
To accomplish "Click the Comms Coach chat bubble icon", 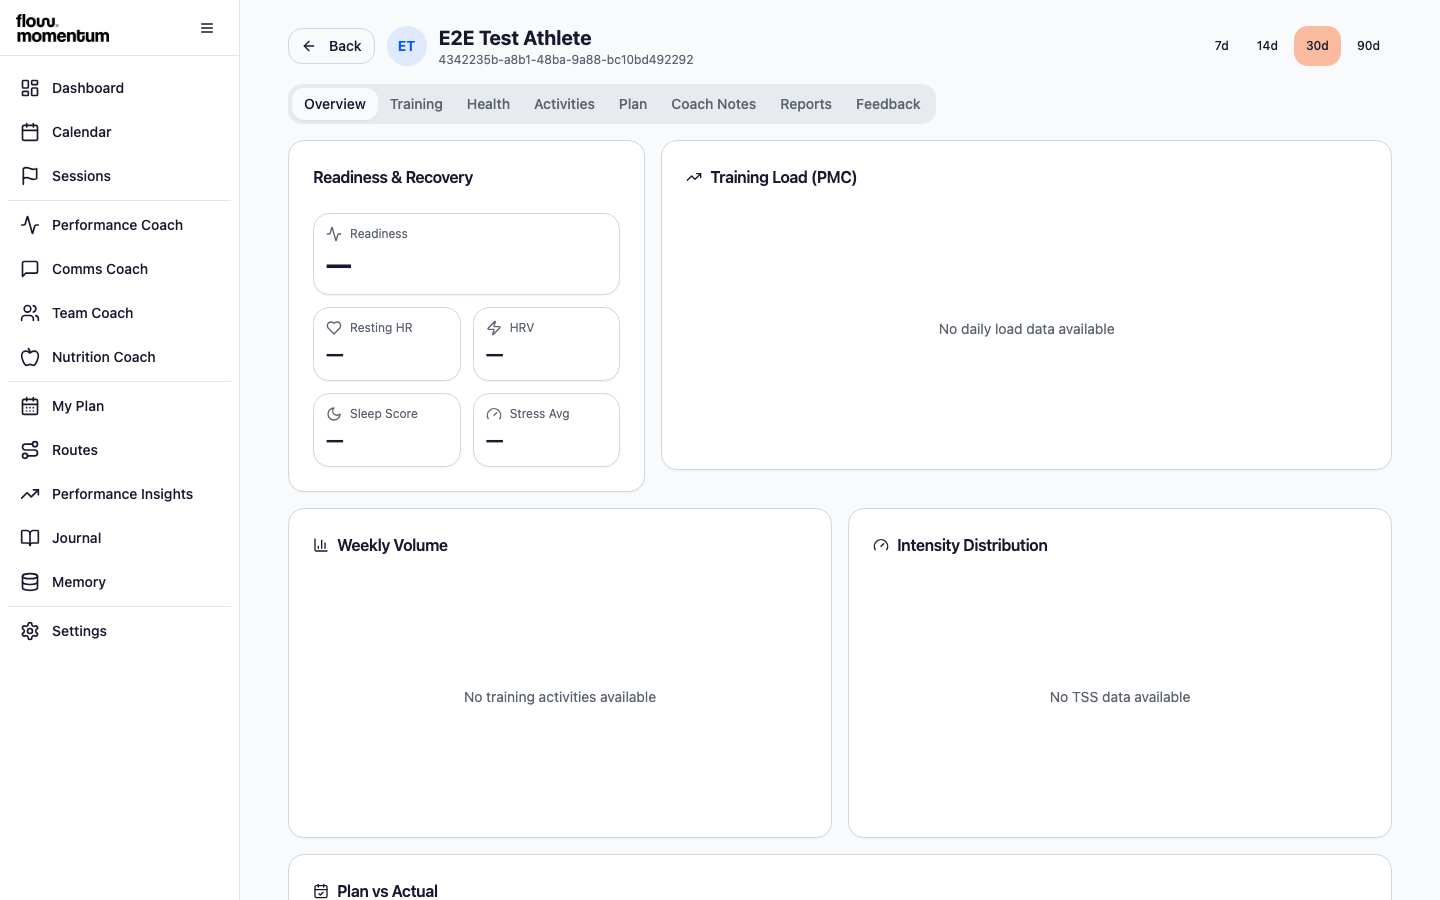I will tap(30, 269).
